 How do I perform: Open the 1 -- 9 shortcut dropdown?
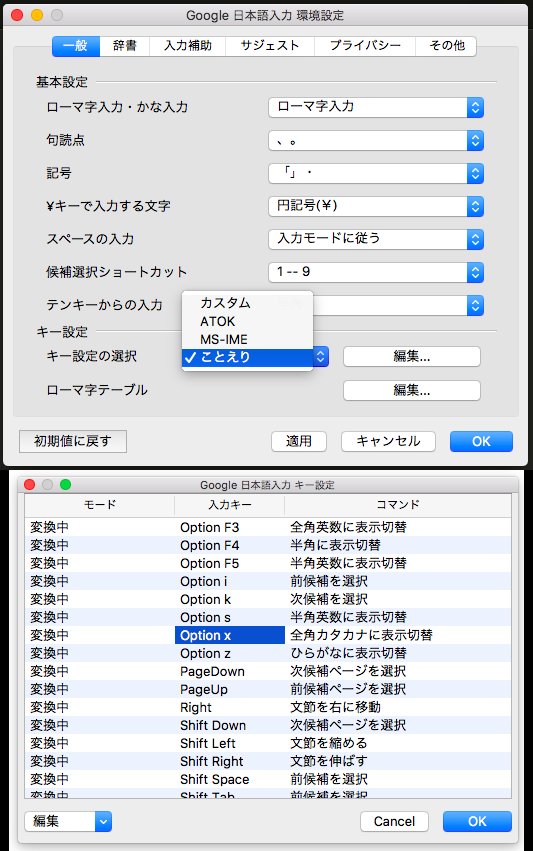[x=376, y=272]
